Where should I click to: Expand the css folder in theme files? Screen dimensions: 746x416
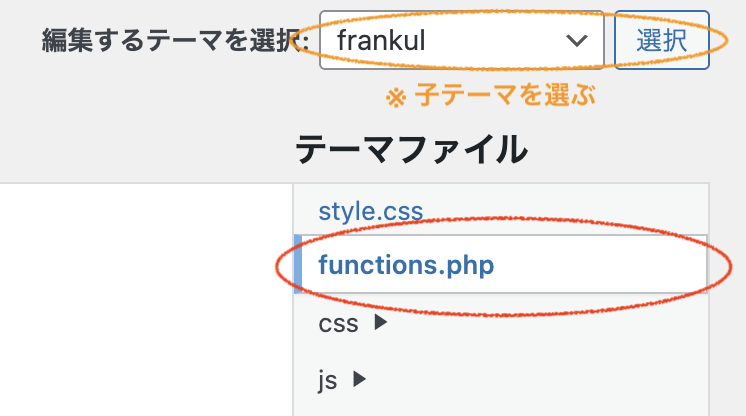(353, 323)
